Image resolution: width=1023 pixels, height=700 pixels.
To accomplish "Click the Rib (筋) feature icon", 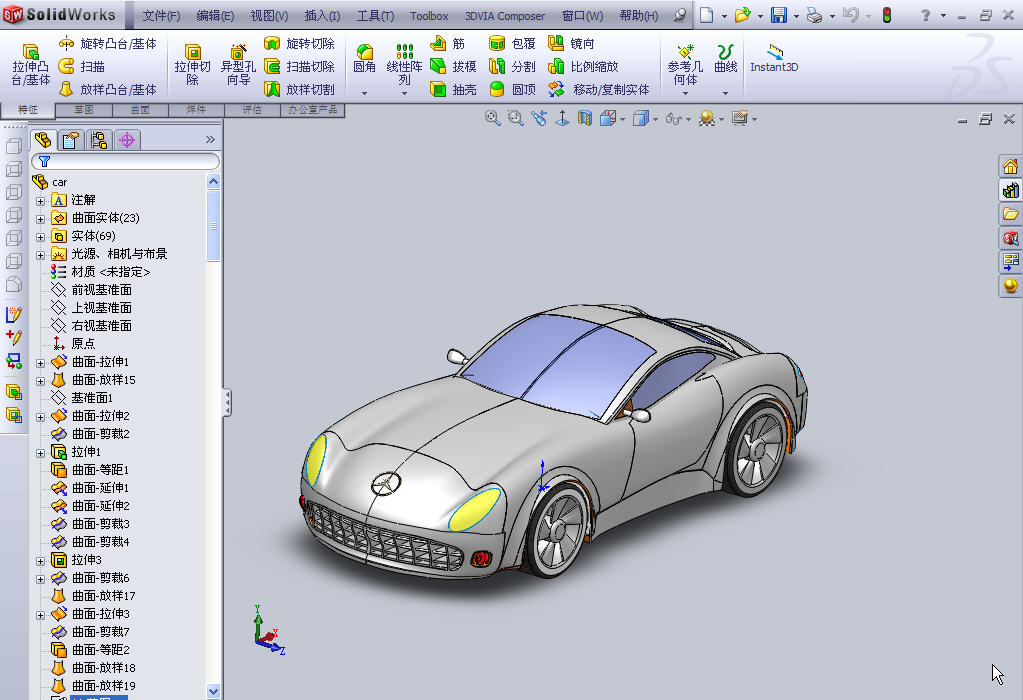I will point(438,44).
